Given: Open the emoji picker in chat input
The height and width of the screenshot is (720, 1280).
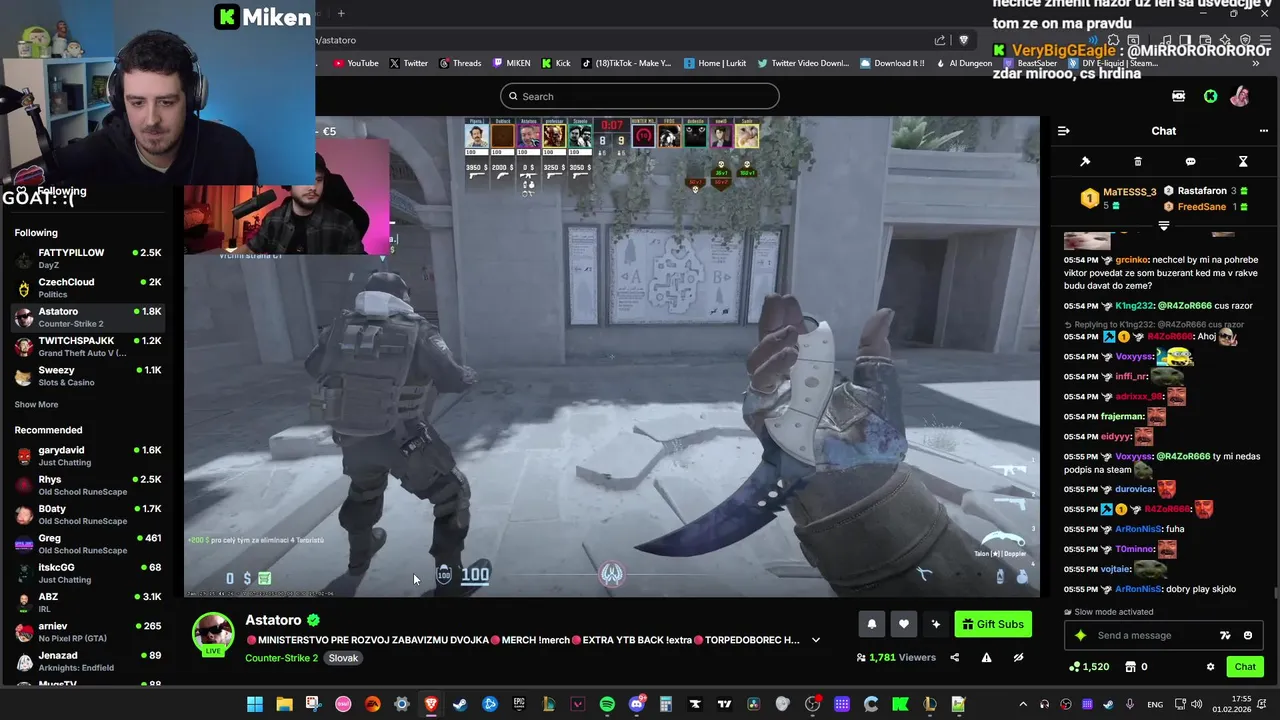Looking at the screenshot, I should click(x=1248, y=635).
